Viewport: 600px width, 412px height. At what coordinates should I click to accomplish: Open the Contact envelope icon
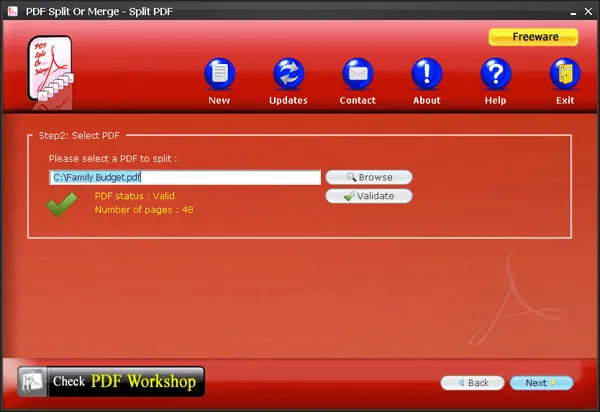[x=358, y=73]
